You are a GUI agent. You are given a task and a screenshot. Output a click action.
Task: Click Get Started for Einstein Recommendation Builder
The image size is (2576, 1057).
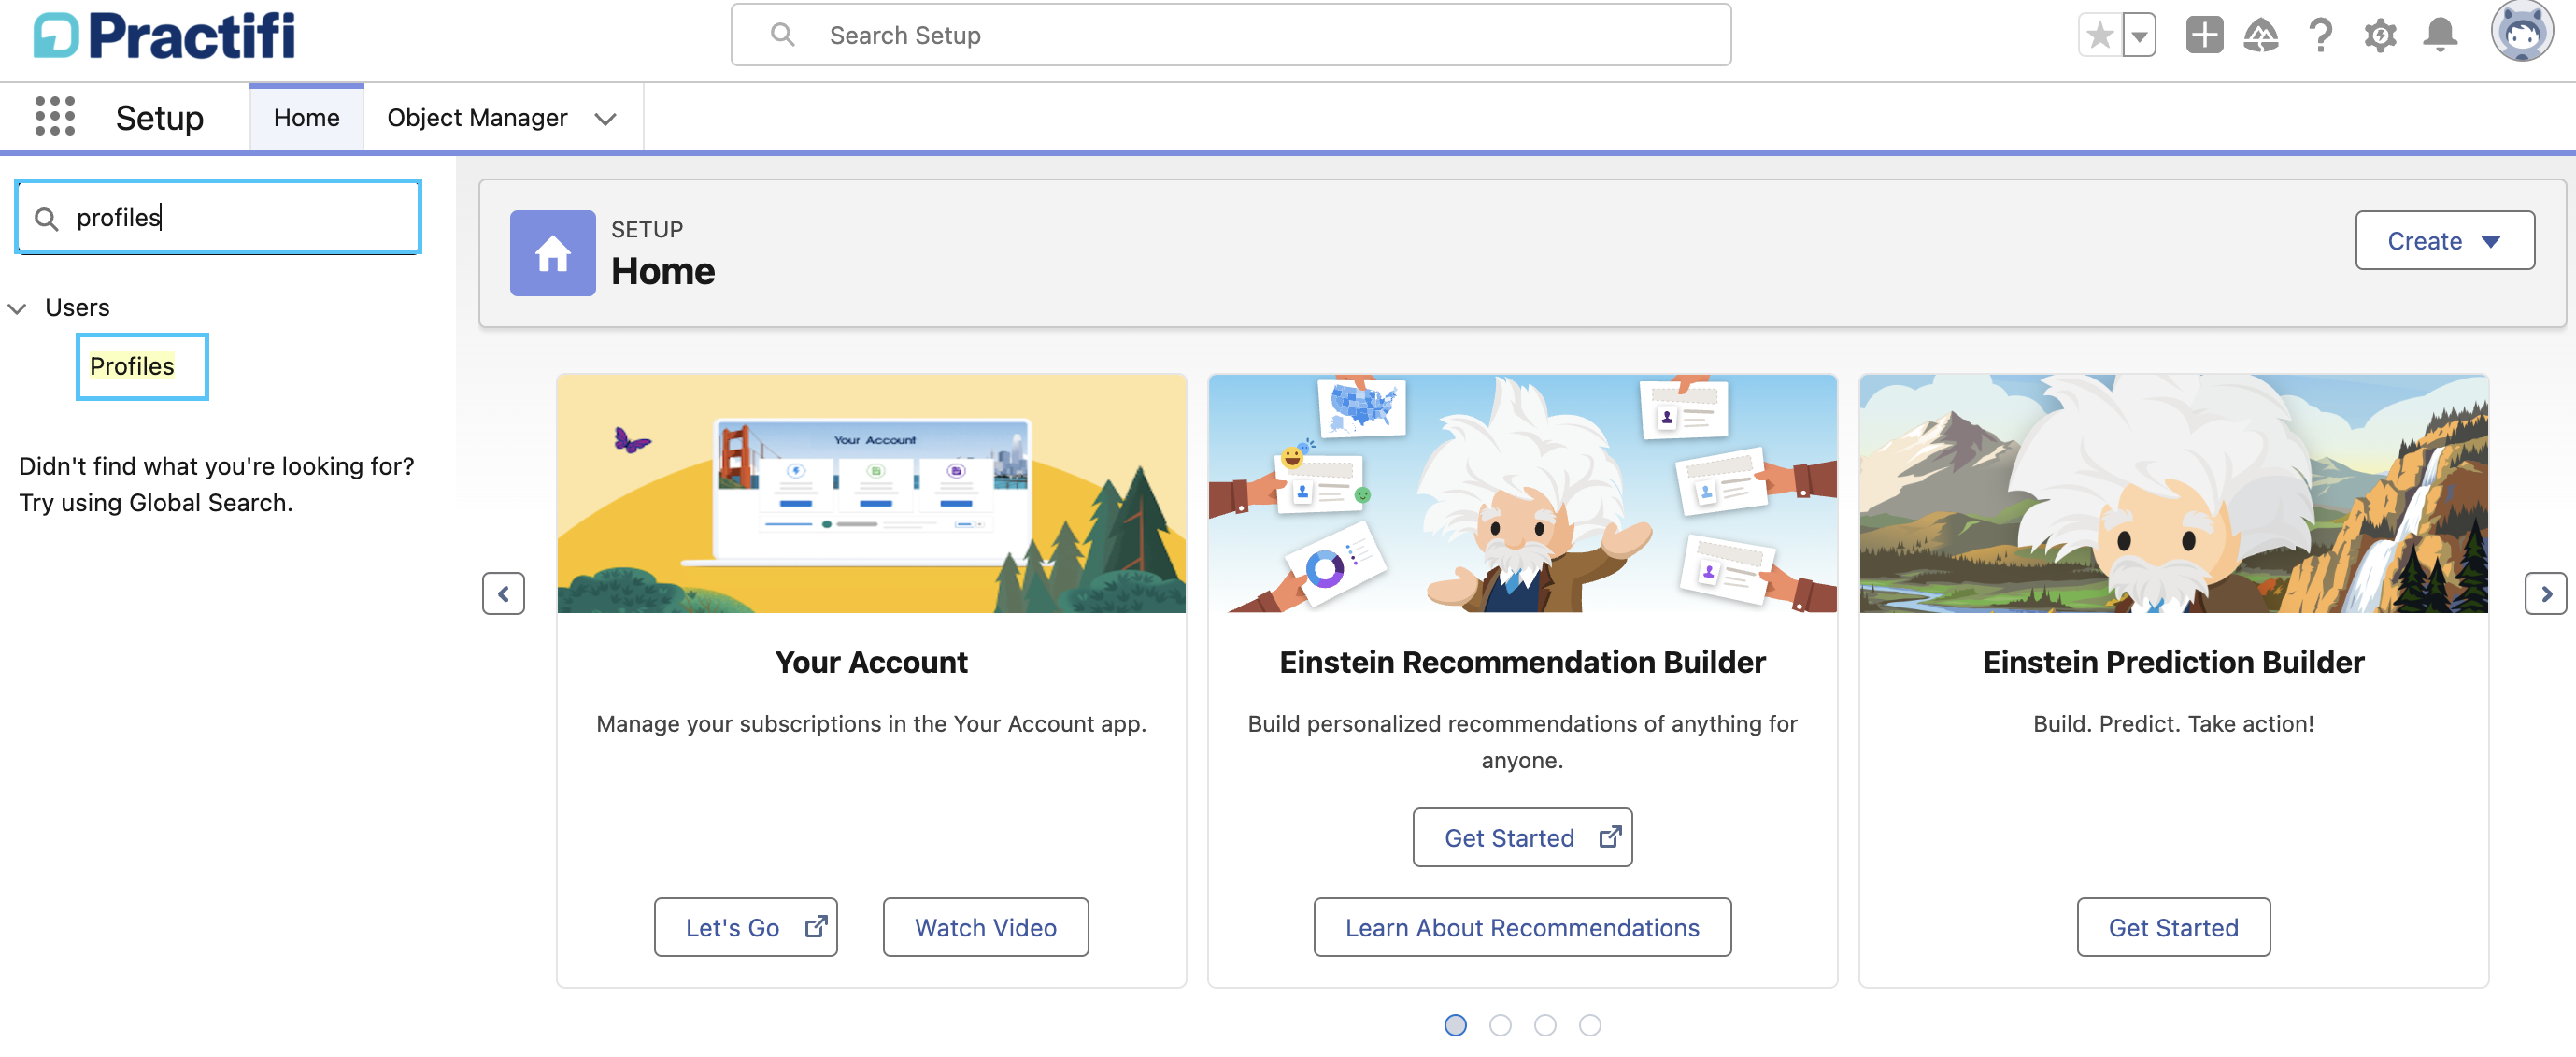1522,838
